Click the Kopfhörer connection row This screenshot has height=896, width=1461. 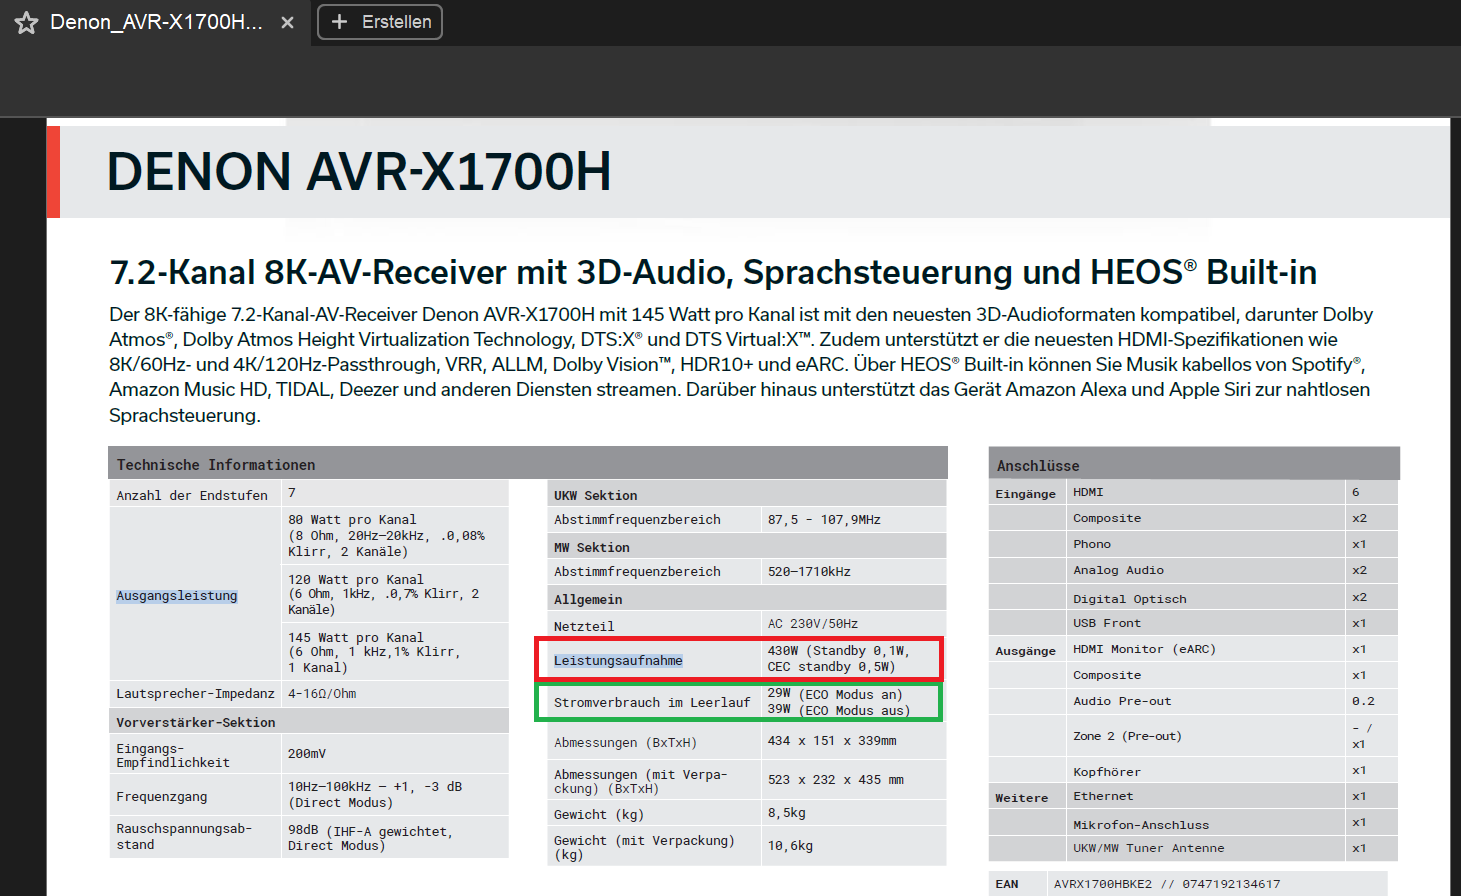point(1232,771)
